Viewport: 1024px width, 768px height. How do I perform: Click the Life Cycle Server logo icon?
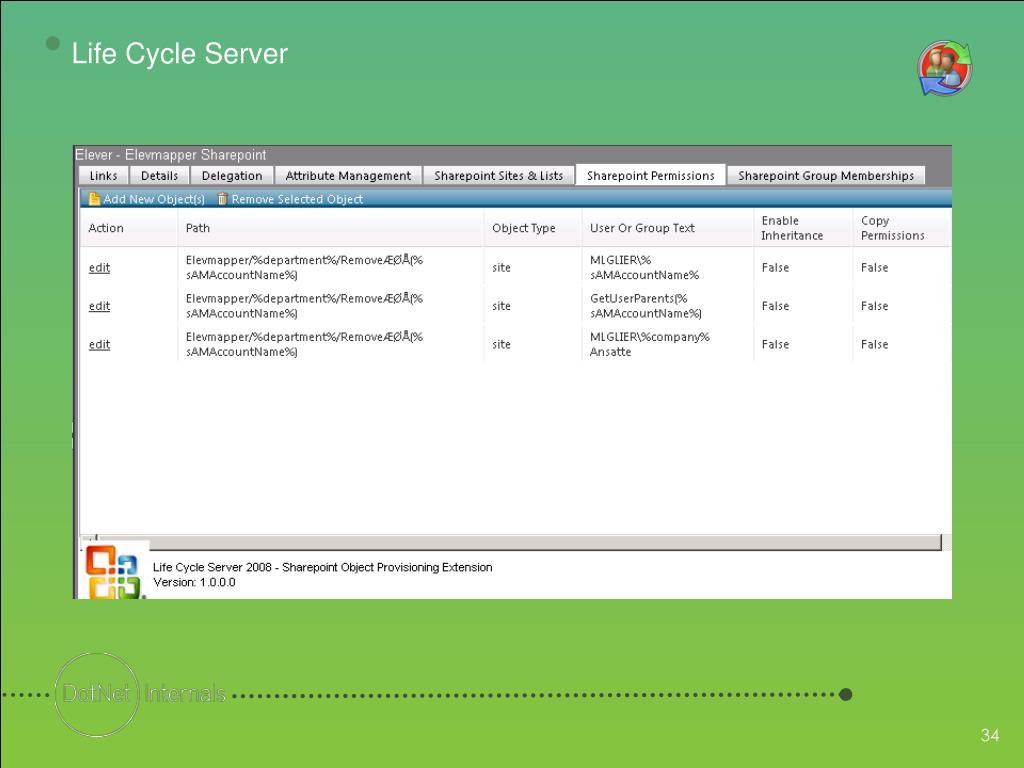945,68
